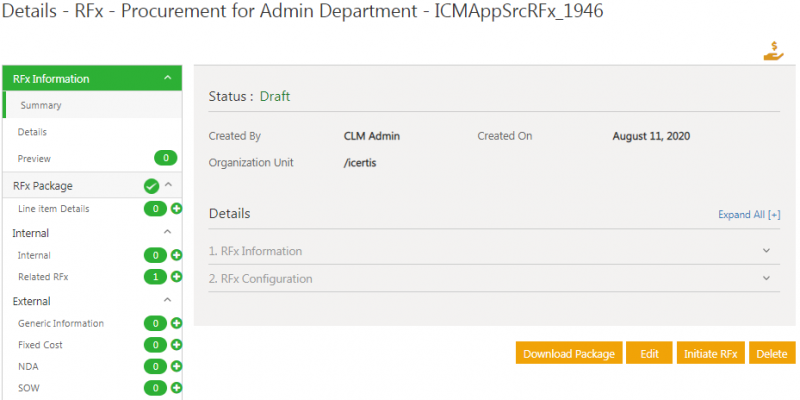Click the hand-with-money icon at top right

(773, 52)
